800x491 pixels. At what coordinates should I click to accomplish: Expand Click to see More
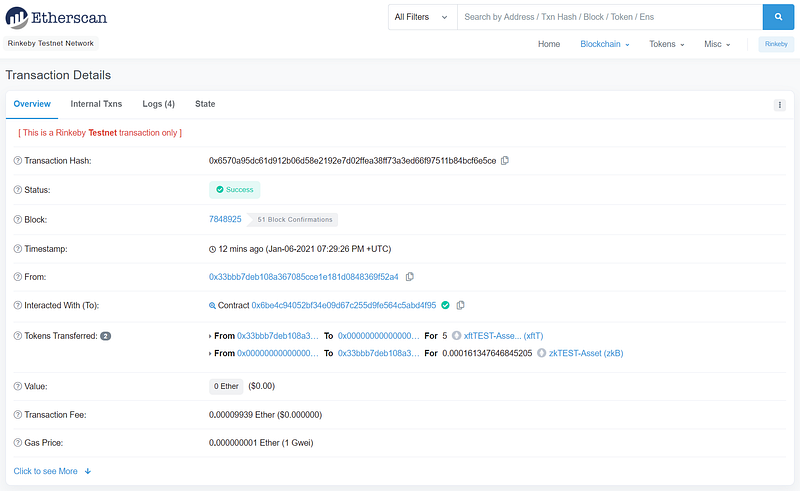click(52, 471)
